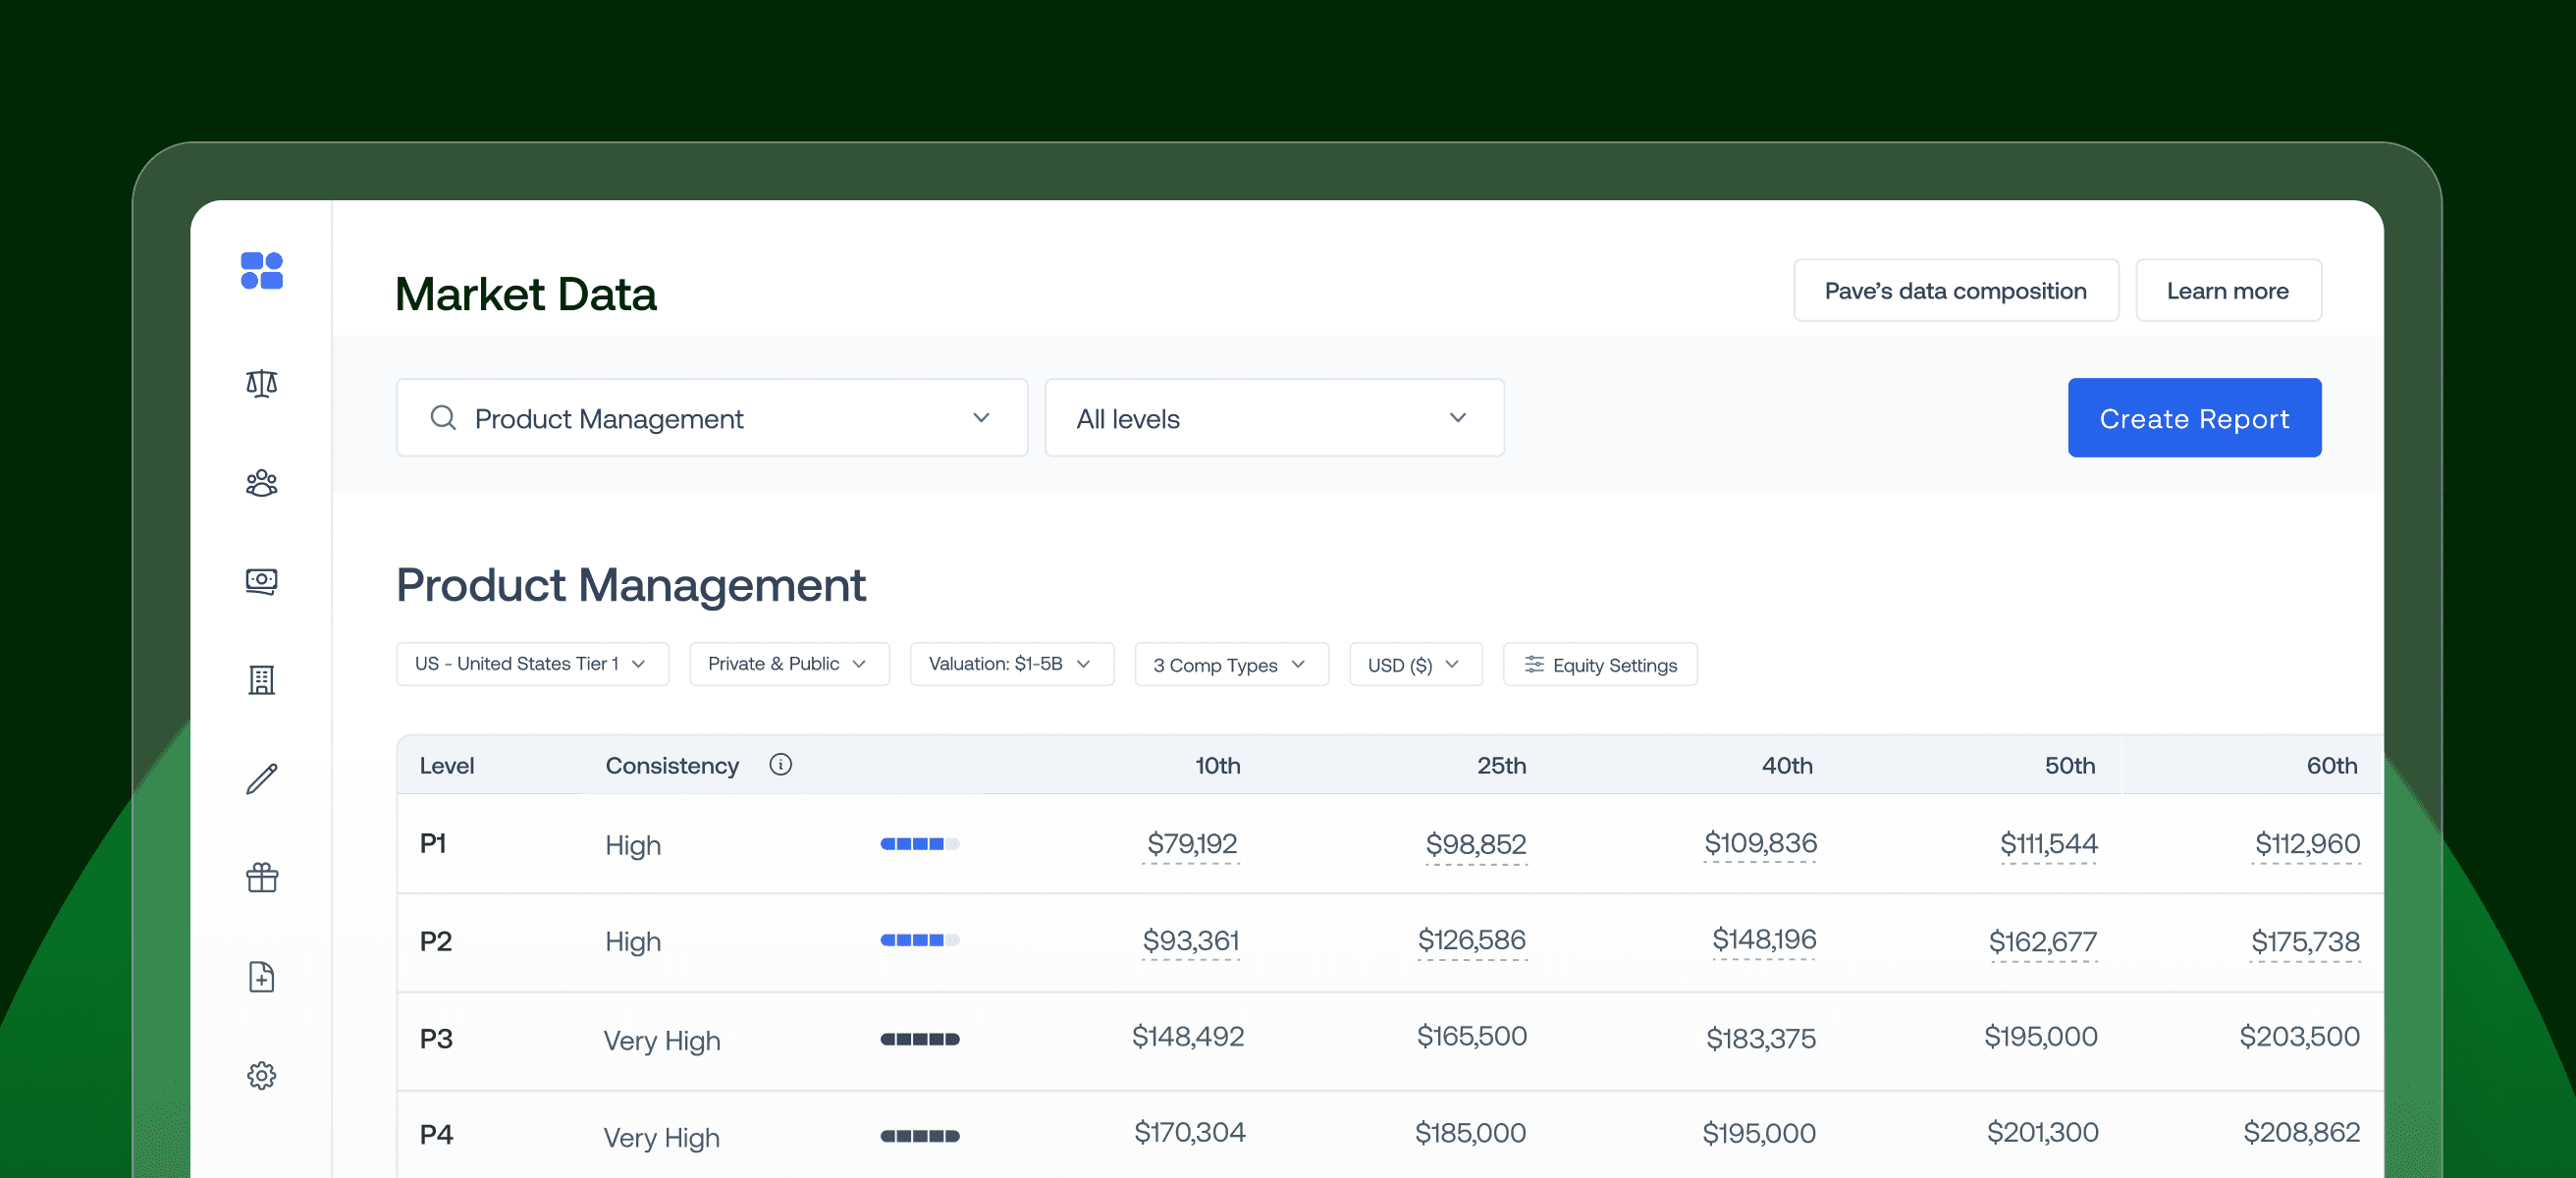
Task: Click the Consistency info icon
Action: [780, 765]
